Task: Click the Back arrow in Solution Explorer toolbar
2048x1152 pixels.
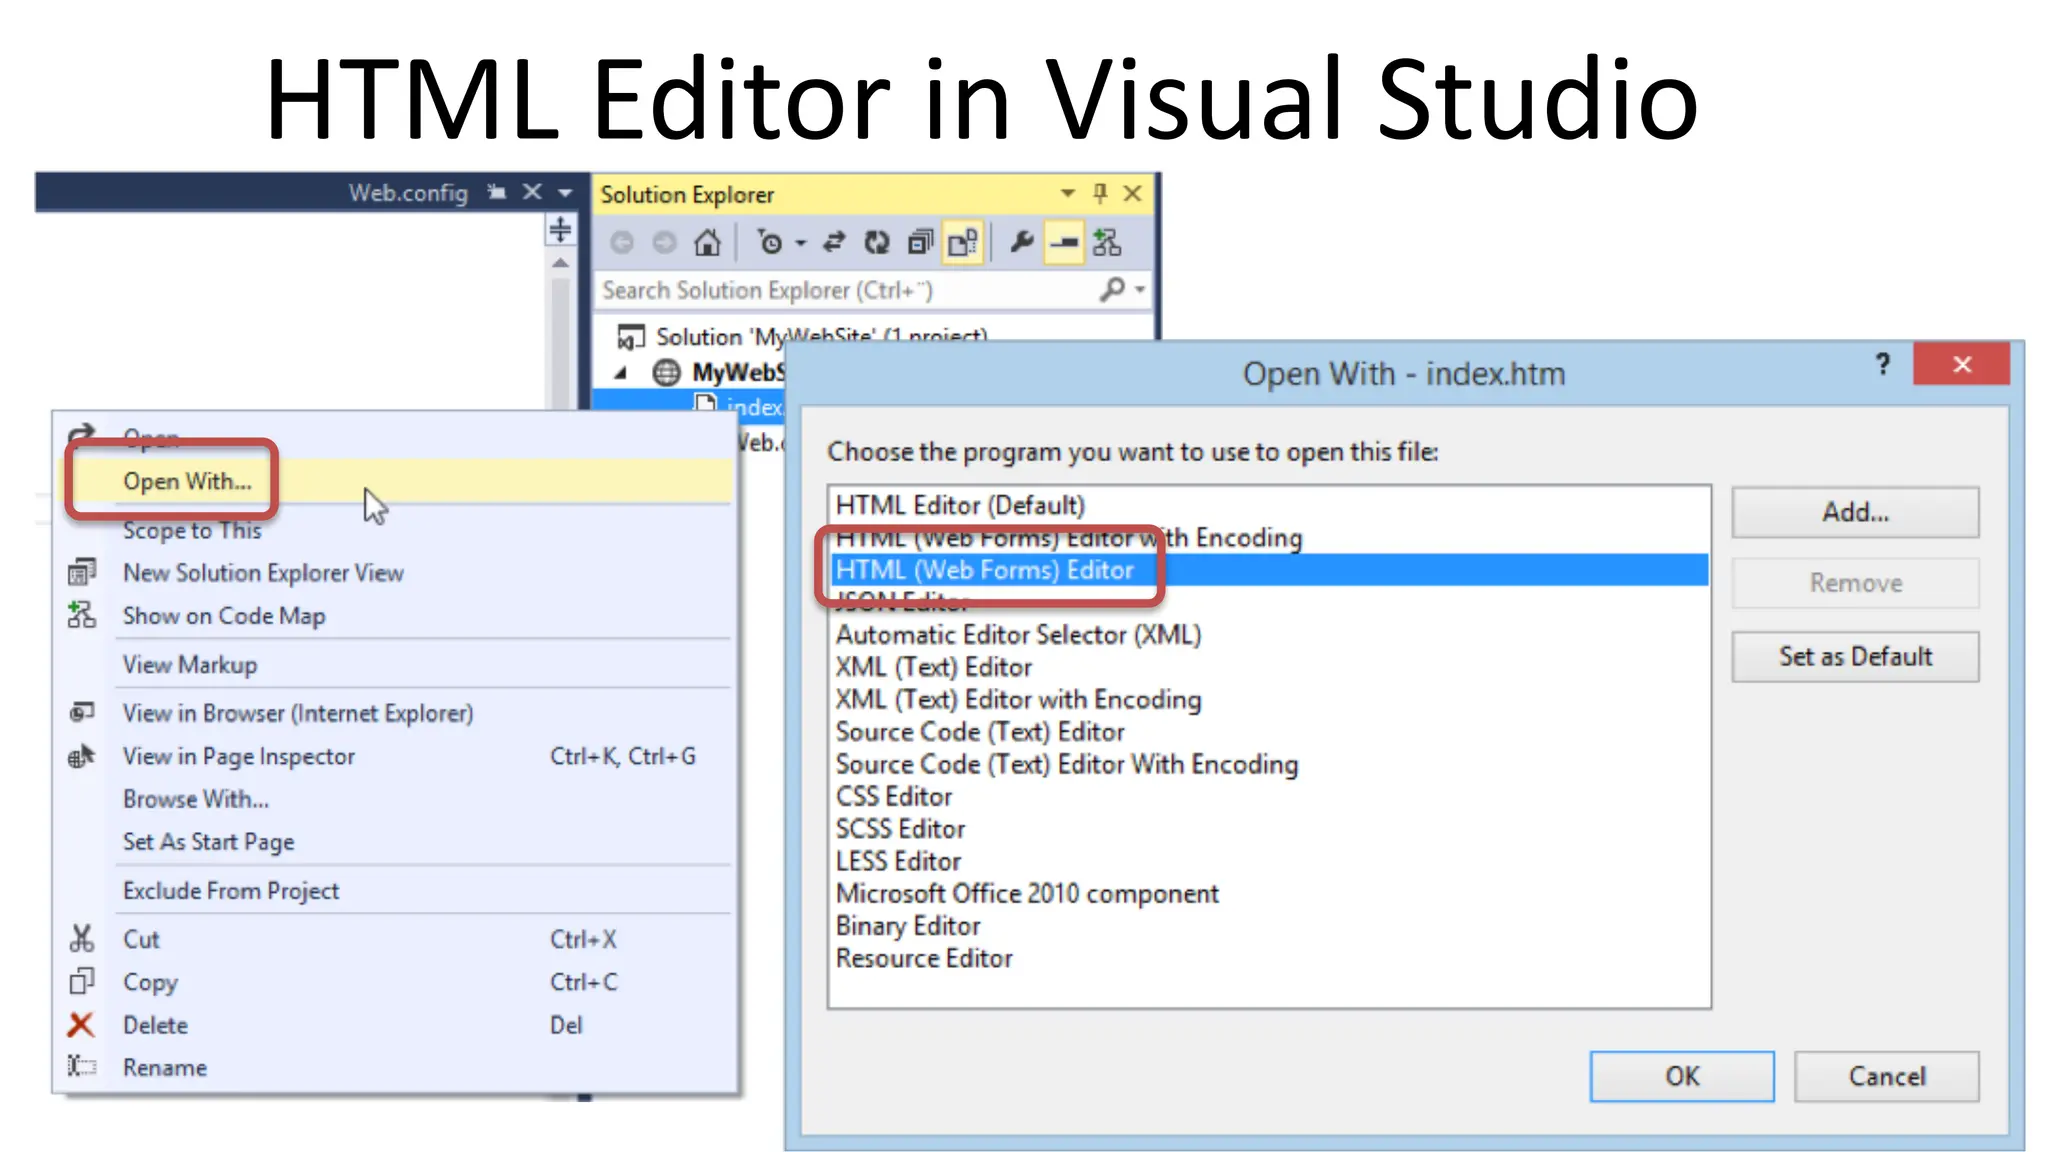Action: [622, 243]
